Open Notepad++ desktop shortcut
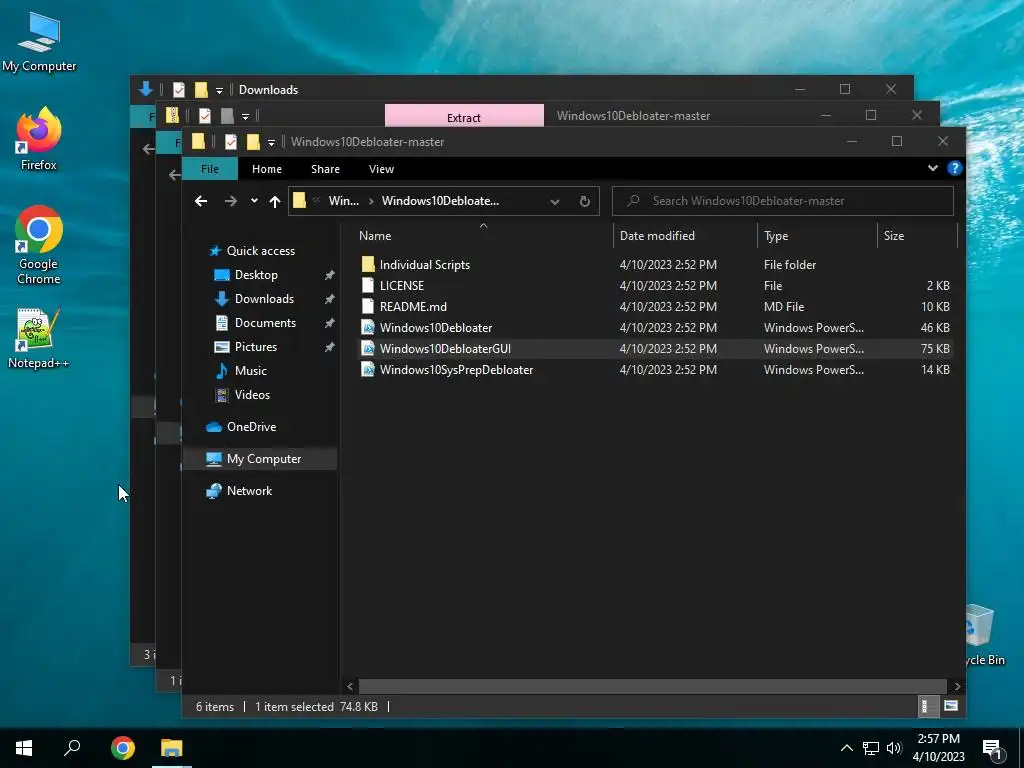1024x768 pixels. pos(39,338)
